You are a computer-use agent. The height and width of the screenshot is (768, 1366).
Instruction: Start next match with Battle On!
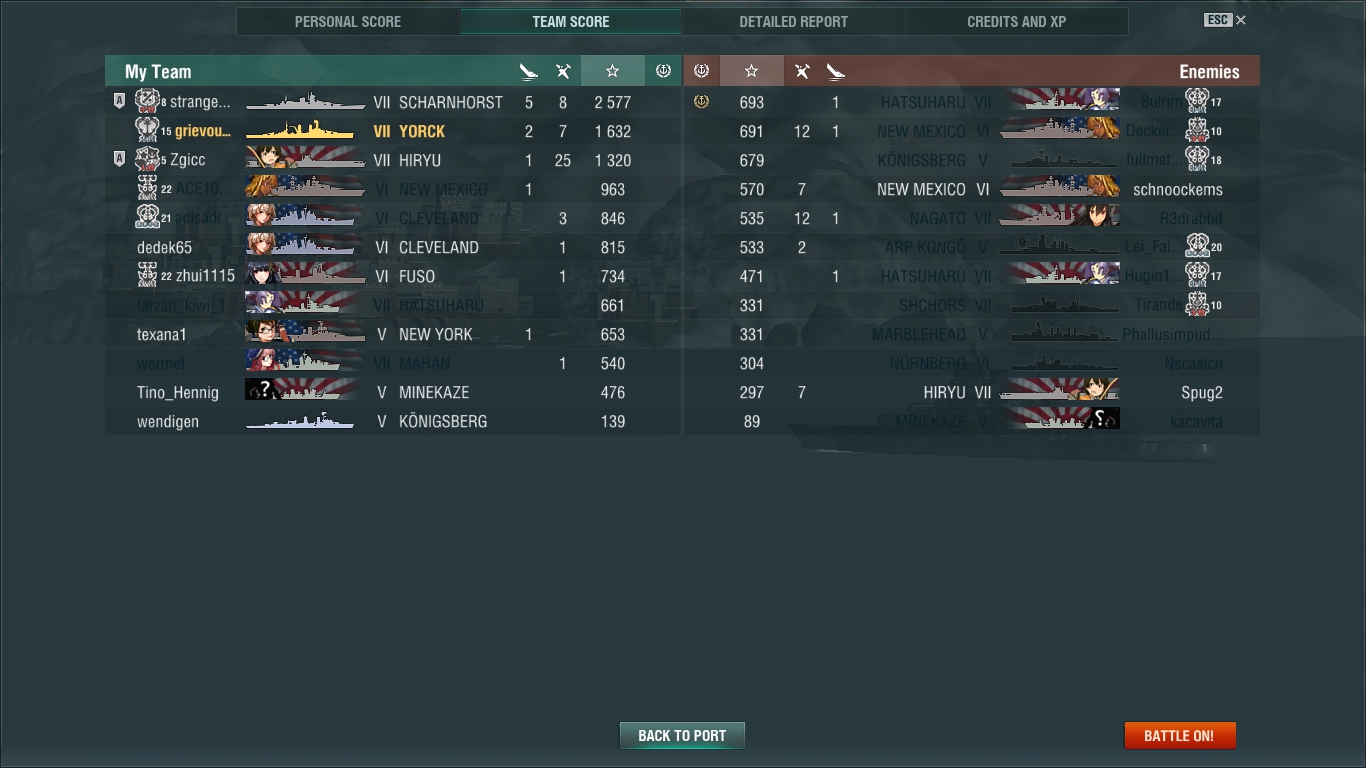click(x=1180, y=735)
